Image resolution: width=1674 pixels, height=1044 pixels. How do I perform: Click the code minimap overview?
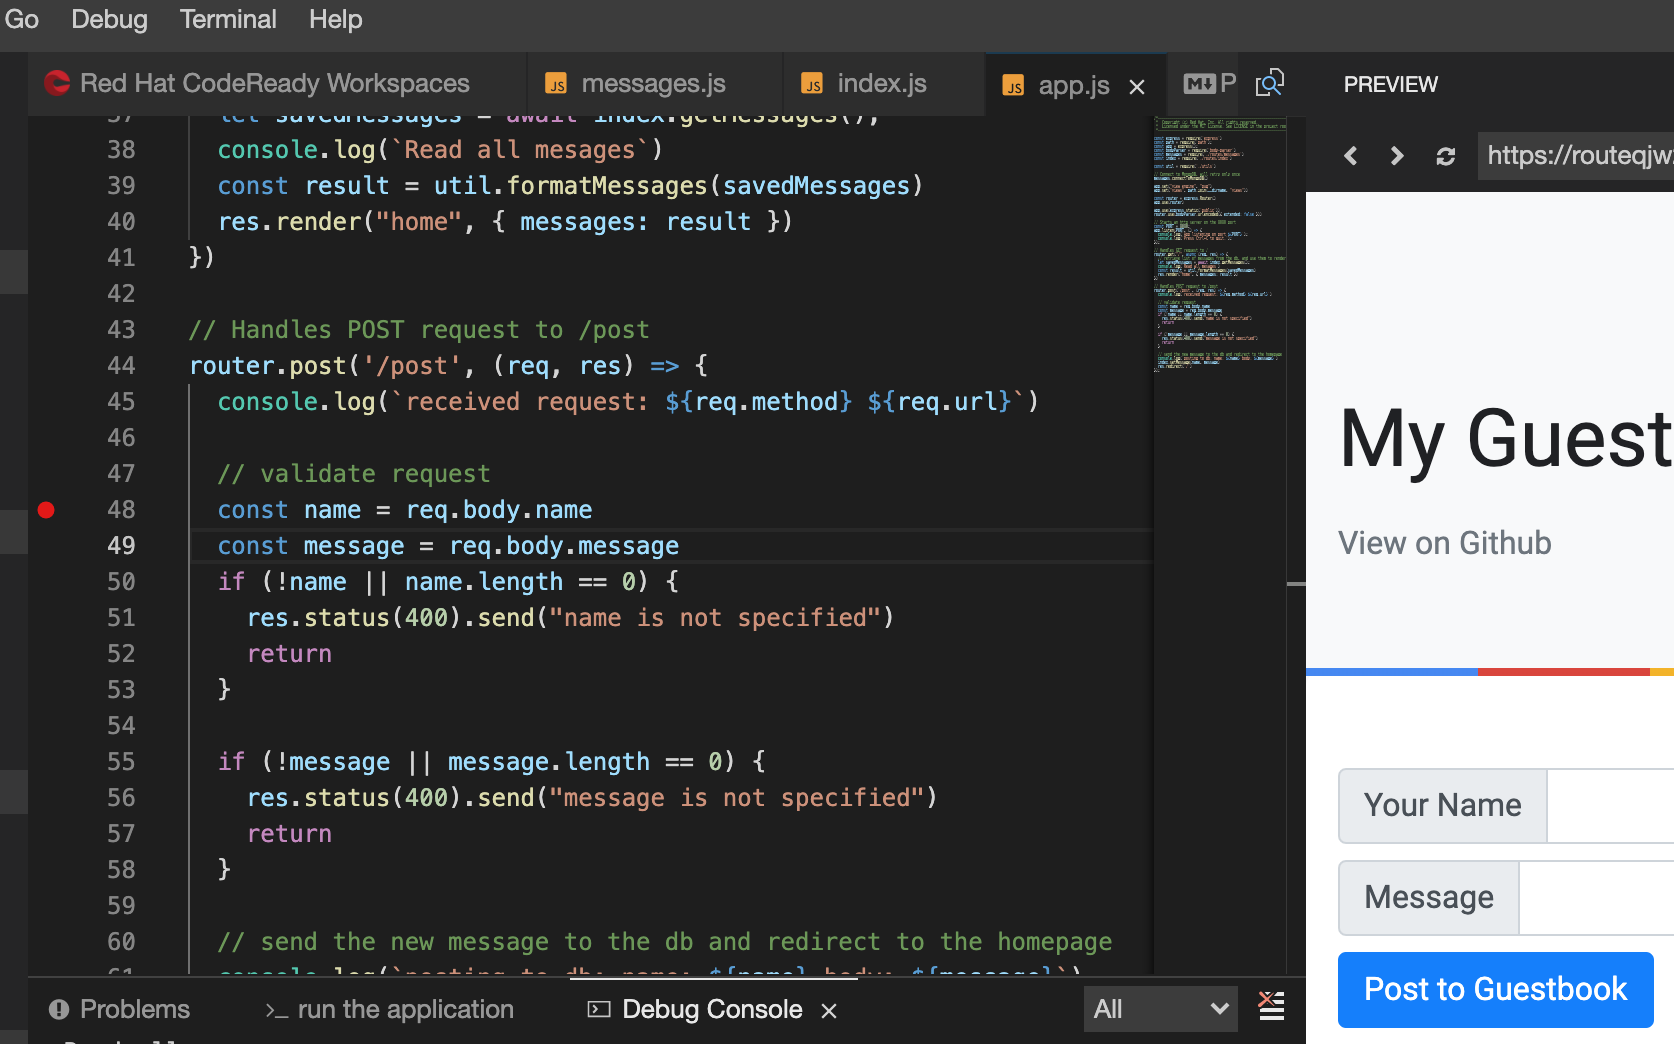[1220, 245]
